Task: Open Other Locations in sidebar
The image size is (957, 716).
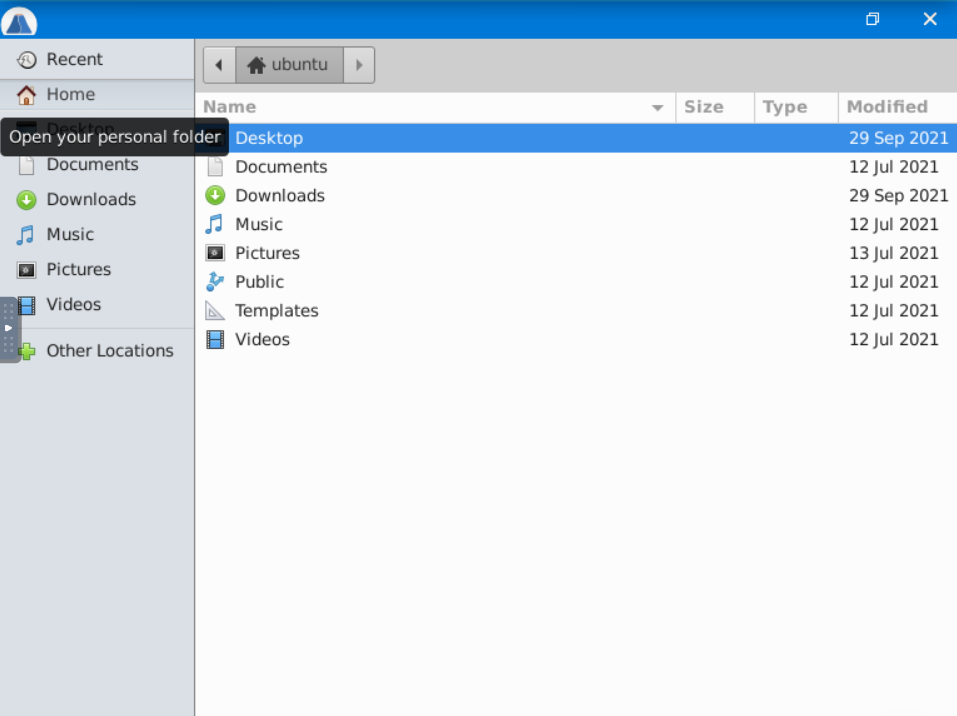Action: 97,350
